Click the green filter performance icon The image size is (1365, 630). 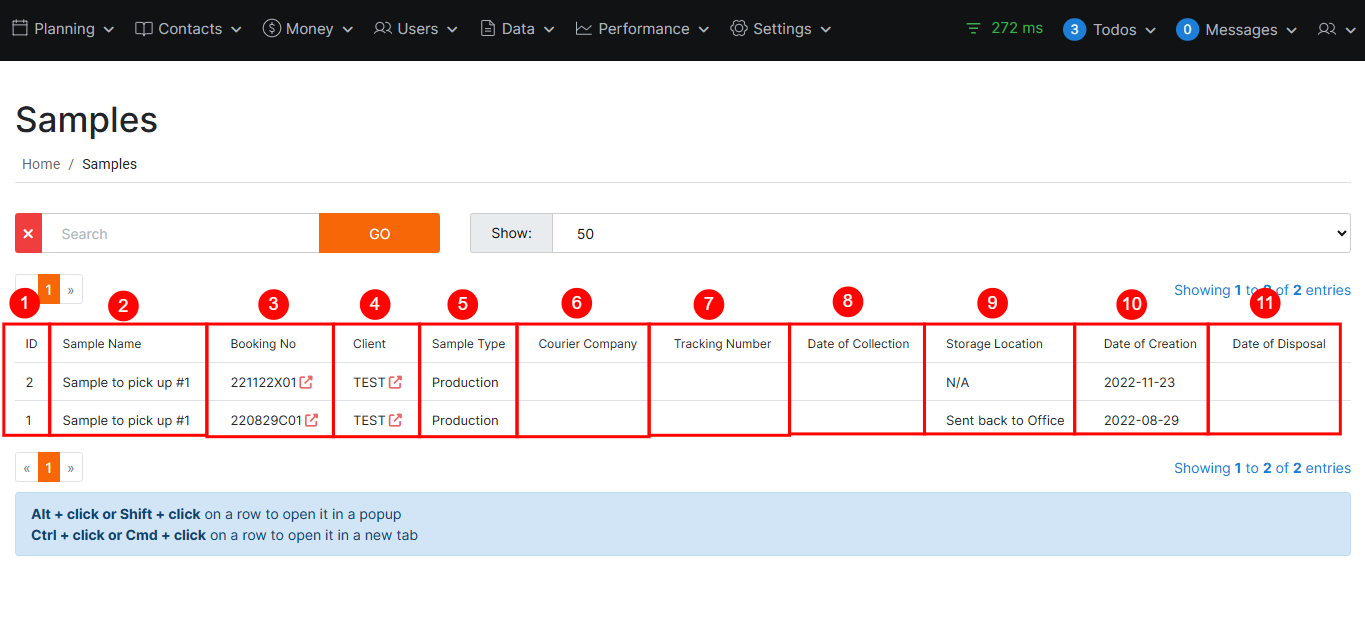click(973, 29)
